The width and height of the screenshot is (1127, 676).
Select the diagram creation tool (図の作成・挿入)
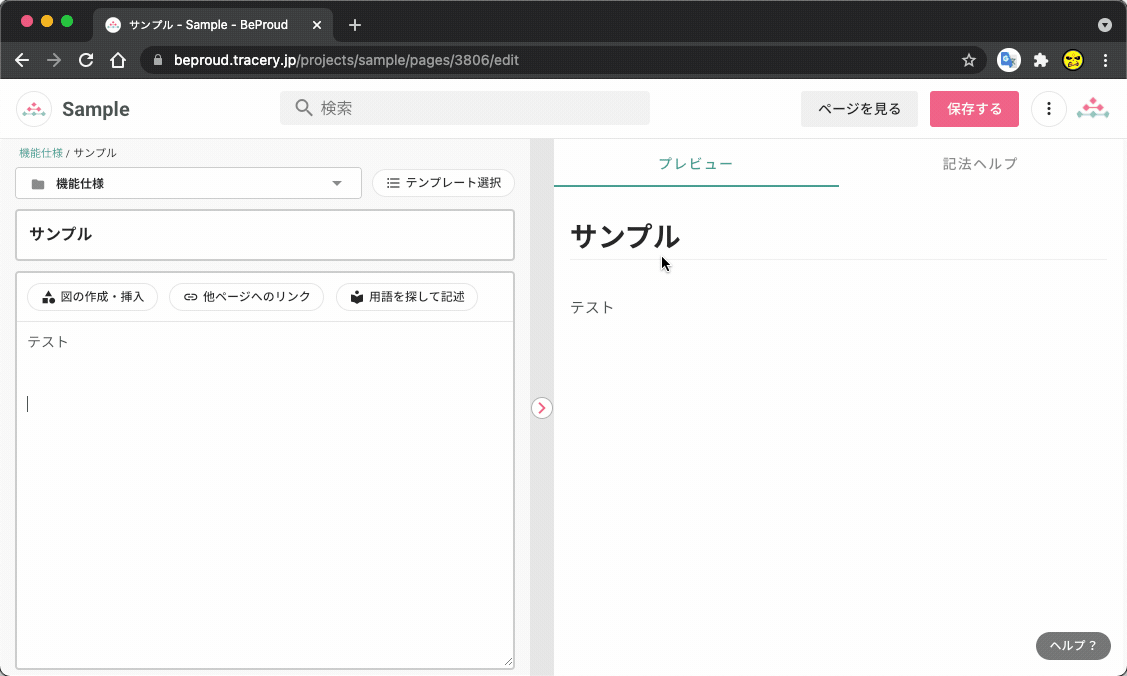click(x=92, y=296)
